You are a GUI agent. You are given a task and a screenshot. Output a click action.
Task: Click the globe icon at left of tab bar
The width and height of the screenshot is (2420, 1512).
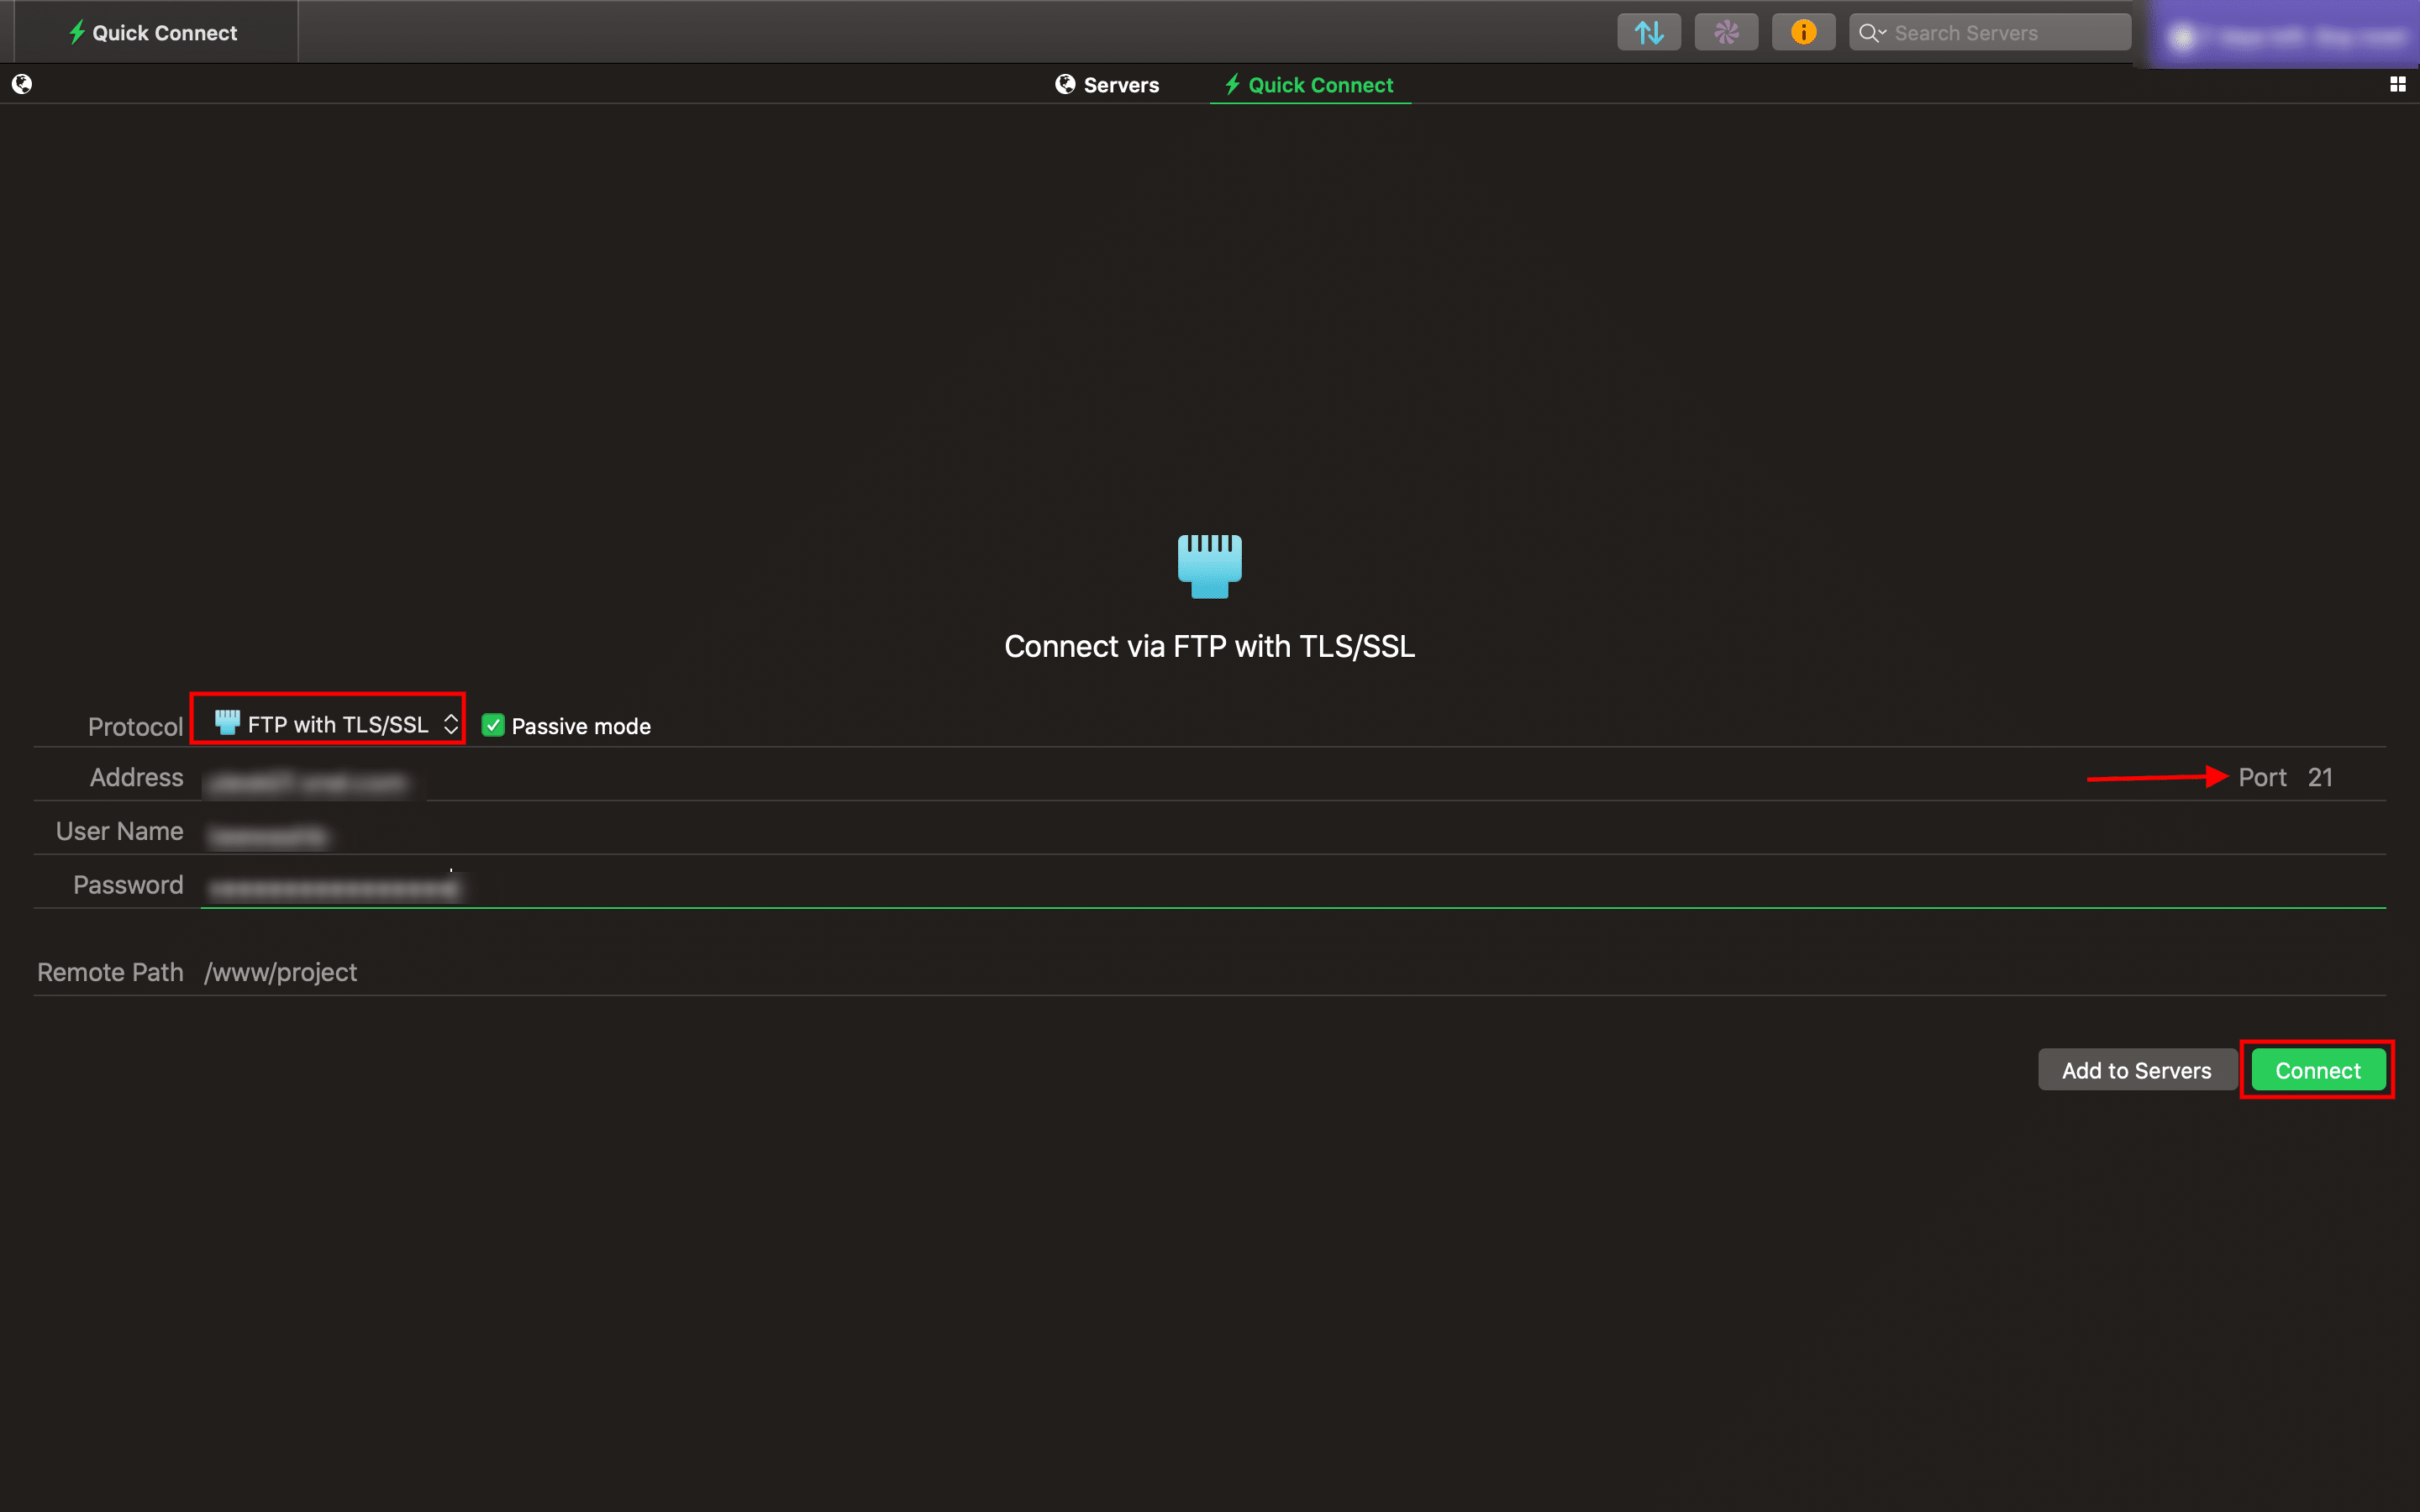[x=22, y=84]
